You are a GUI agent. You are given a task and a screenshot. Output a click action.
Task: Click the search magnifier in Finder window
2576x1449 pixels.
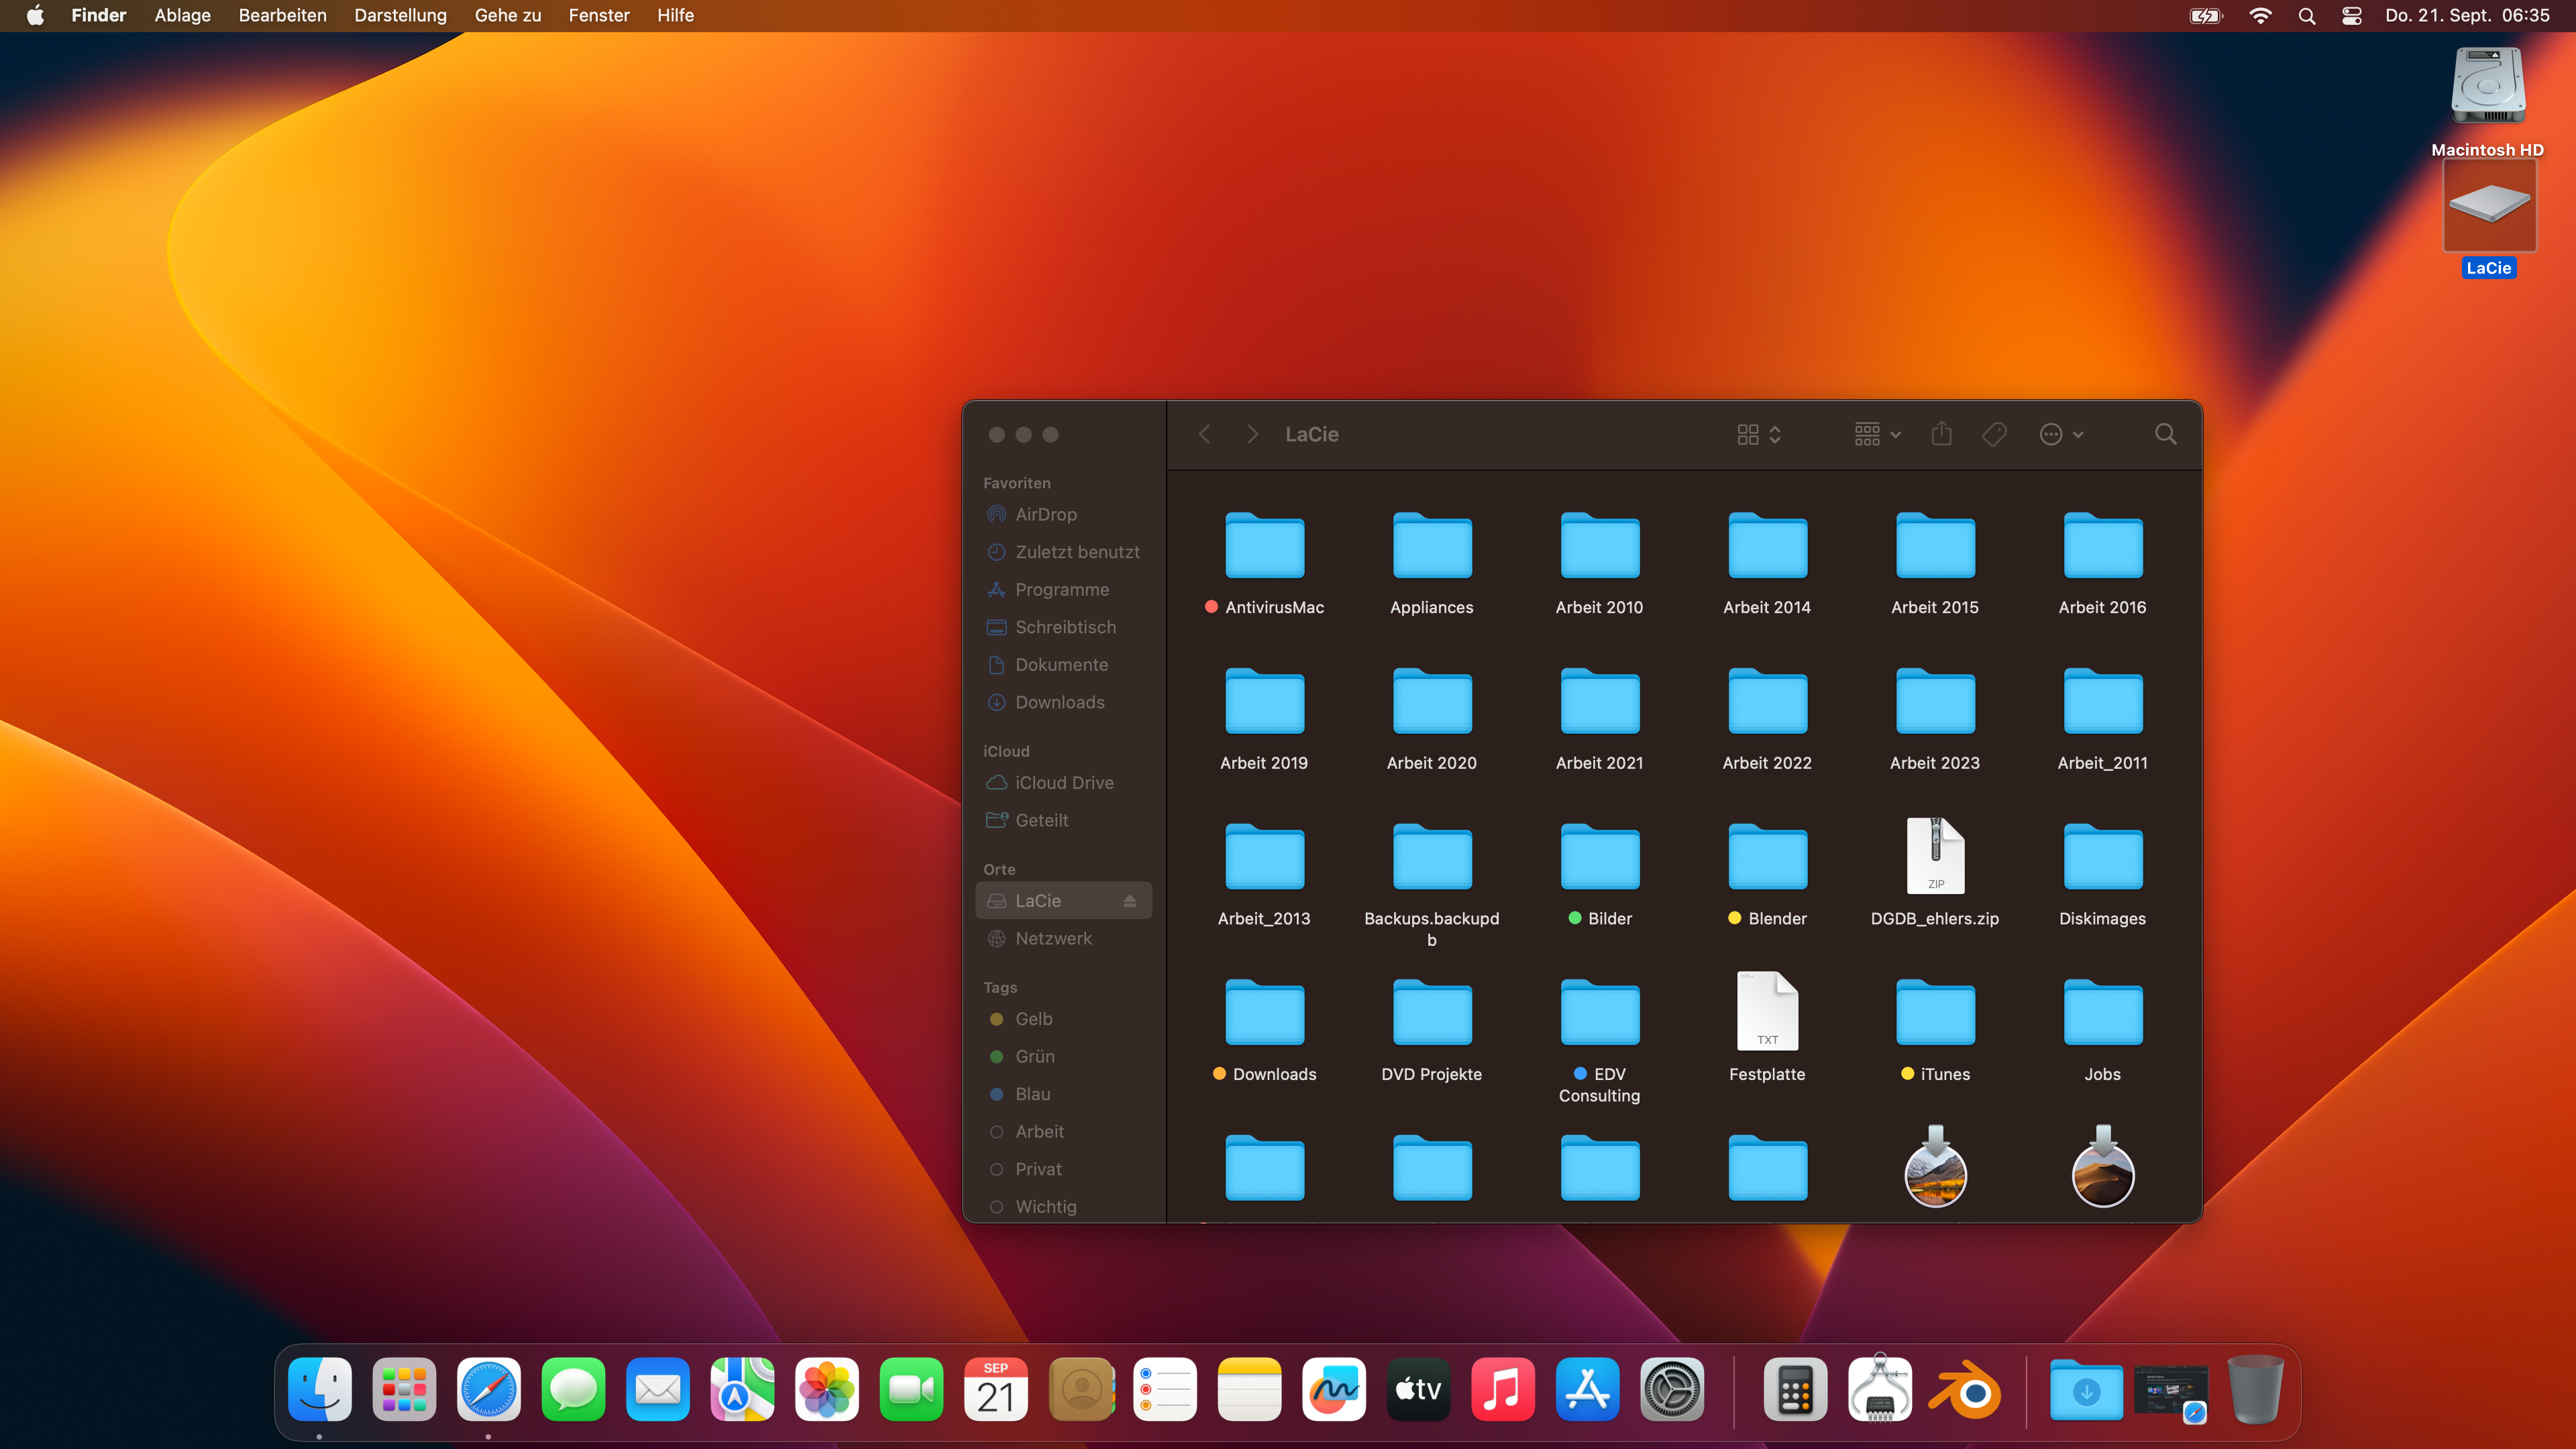[2165, 434]
